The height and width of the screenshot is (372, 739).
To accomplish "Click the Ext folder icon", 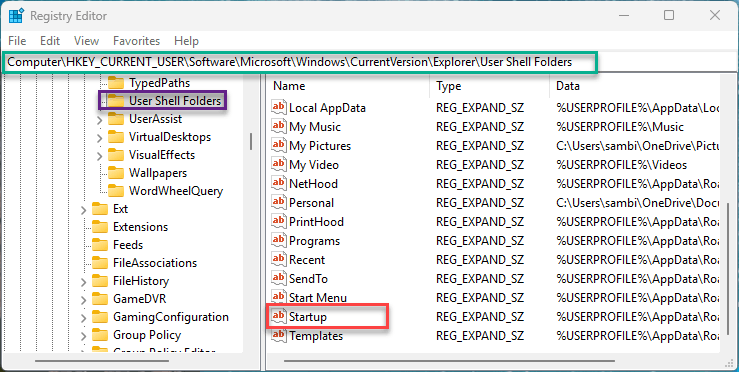I will (x=100, y=209).
